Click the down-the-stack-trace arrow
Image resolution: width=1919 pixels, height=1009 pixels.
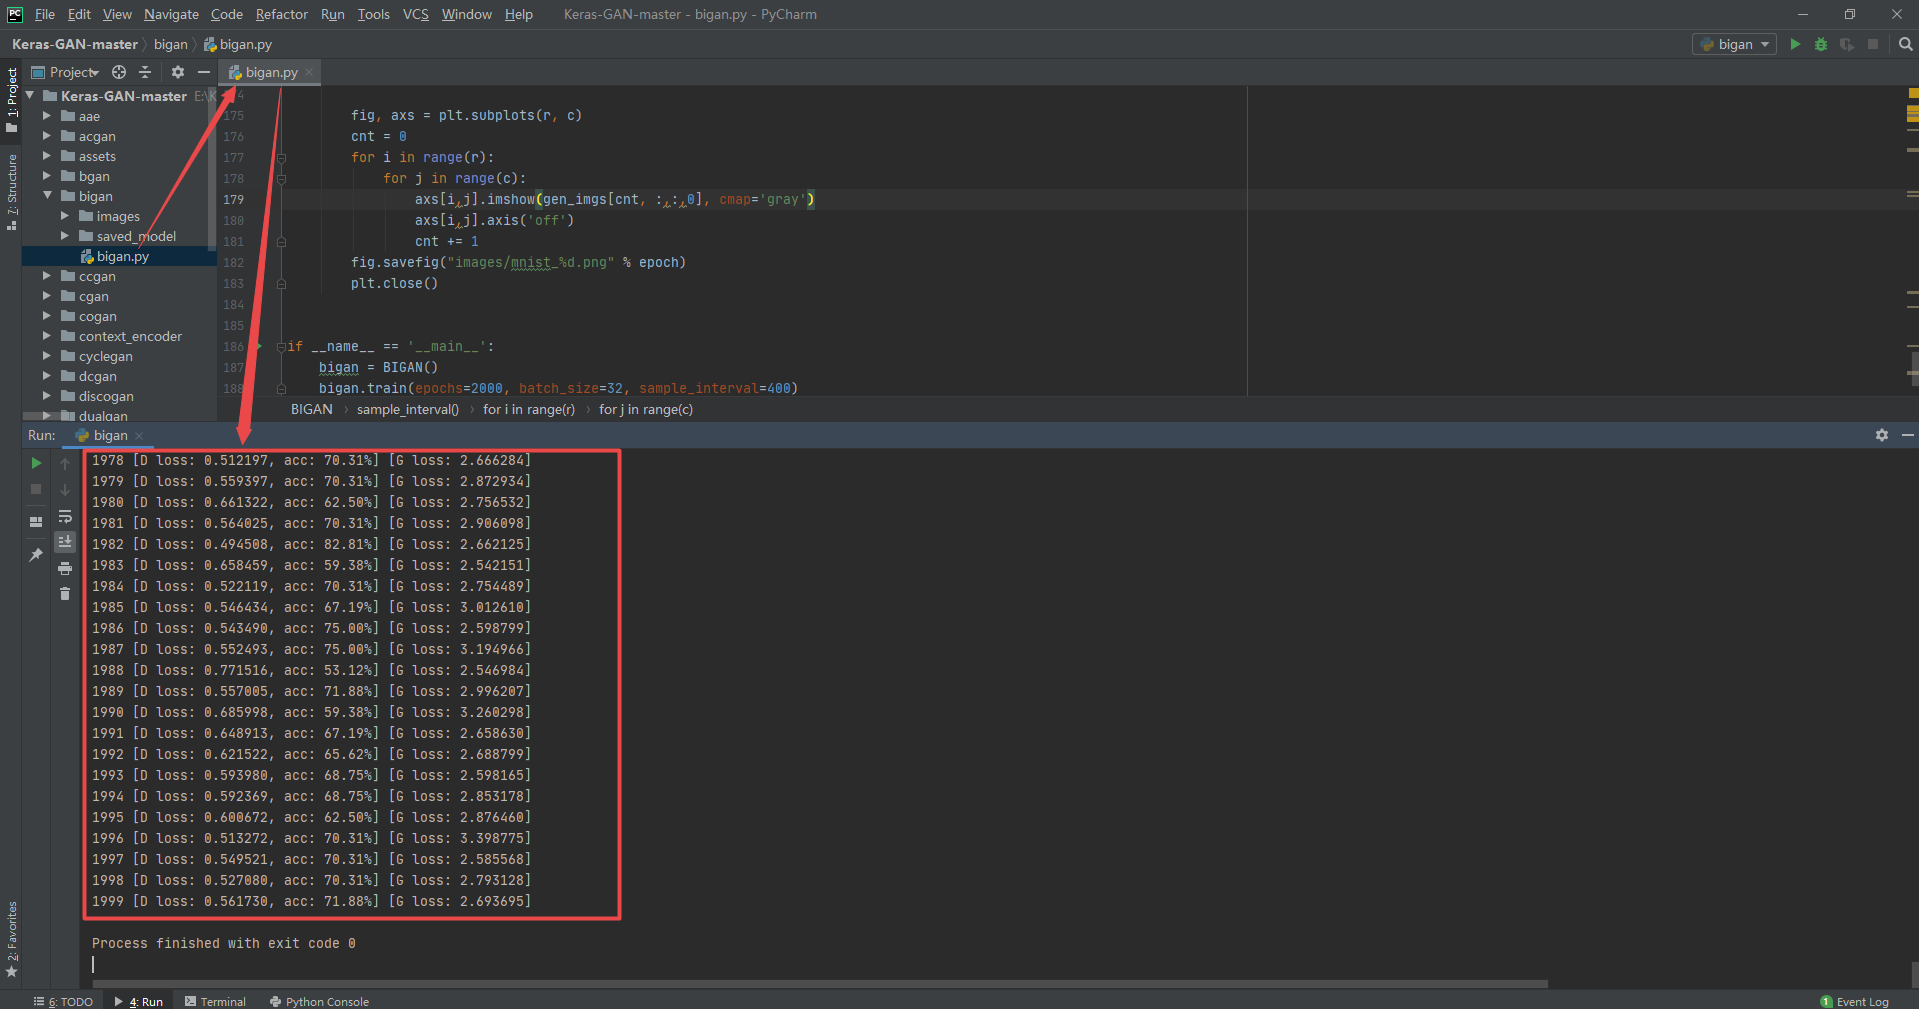point(65,489)
